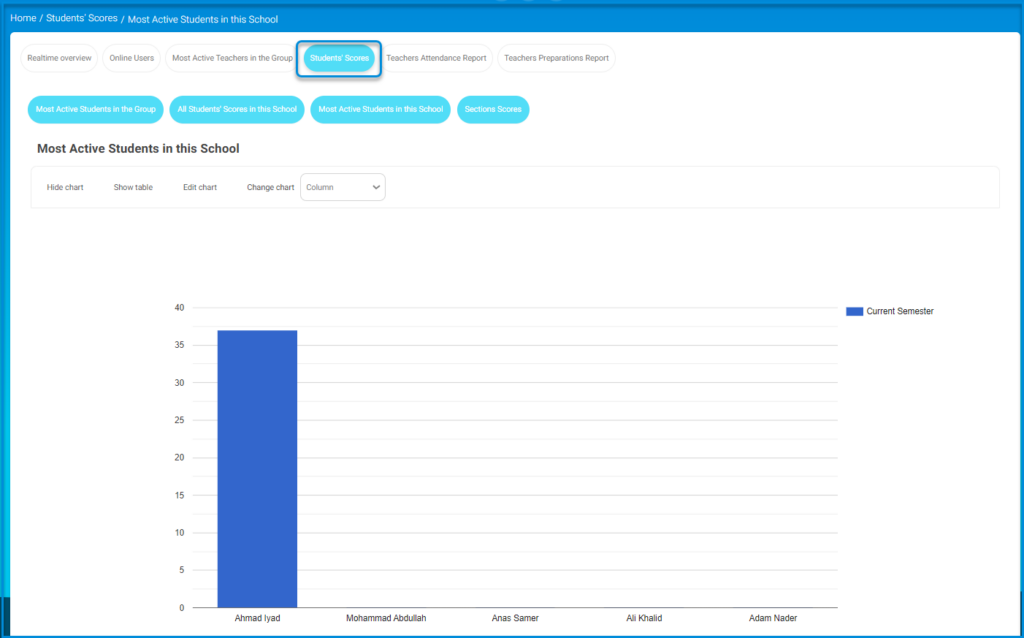Click the Ahmad Iyad blue bar
This screenshot has width=1024, height=638.
(x=257, y=469)
